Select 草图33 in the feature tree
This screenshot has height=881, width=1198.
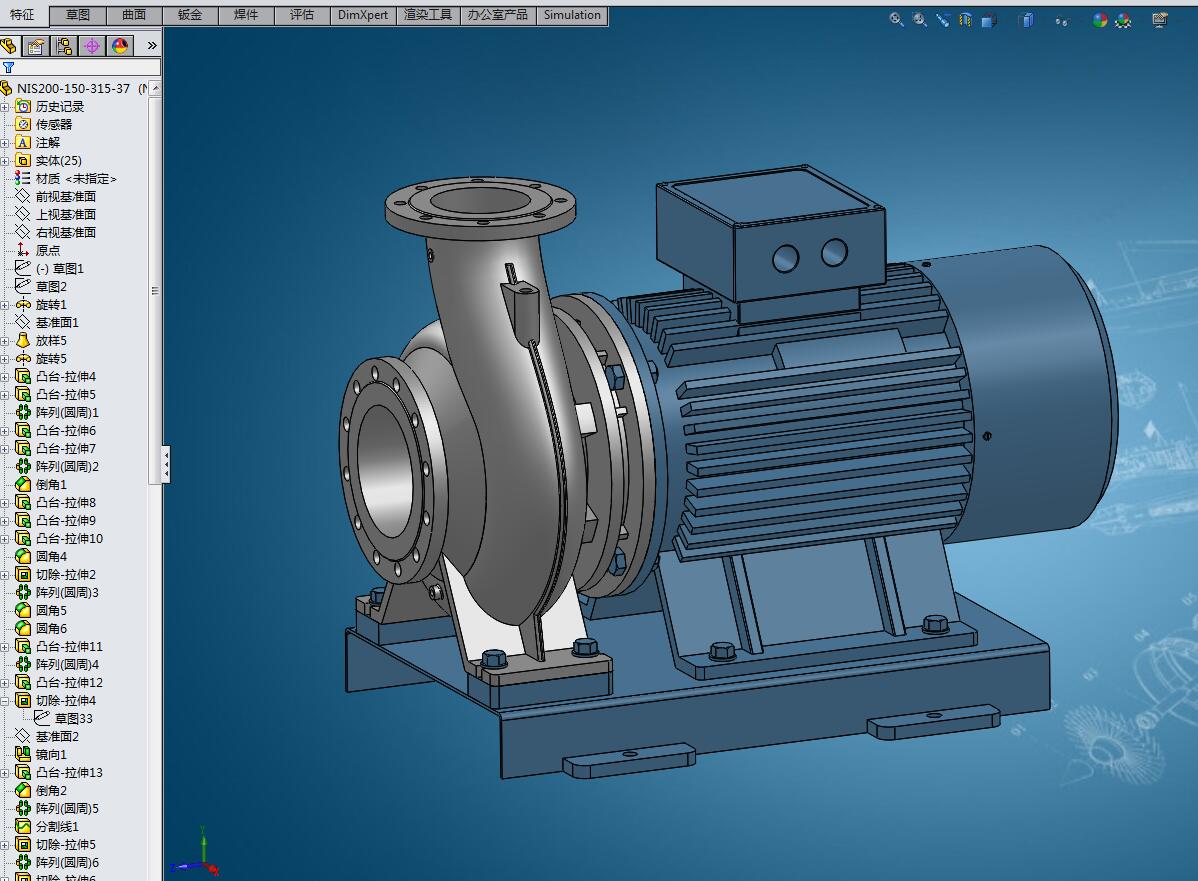73,719
